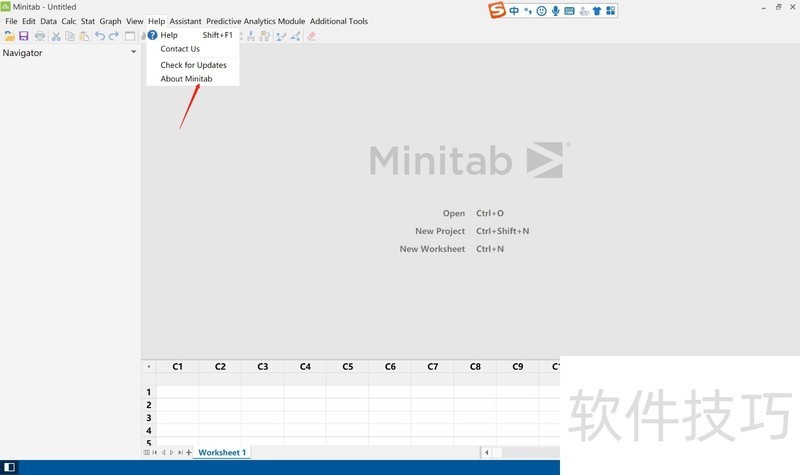Go to previous worksheet tab arrow

click(x=164, y=453)
